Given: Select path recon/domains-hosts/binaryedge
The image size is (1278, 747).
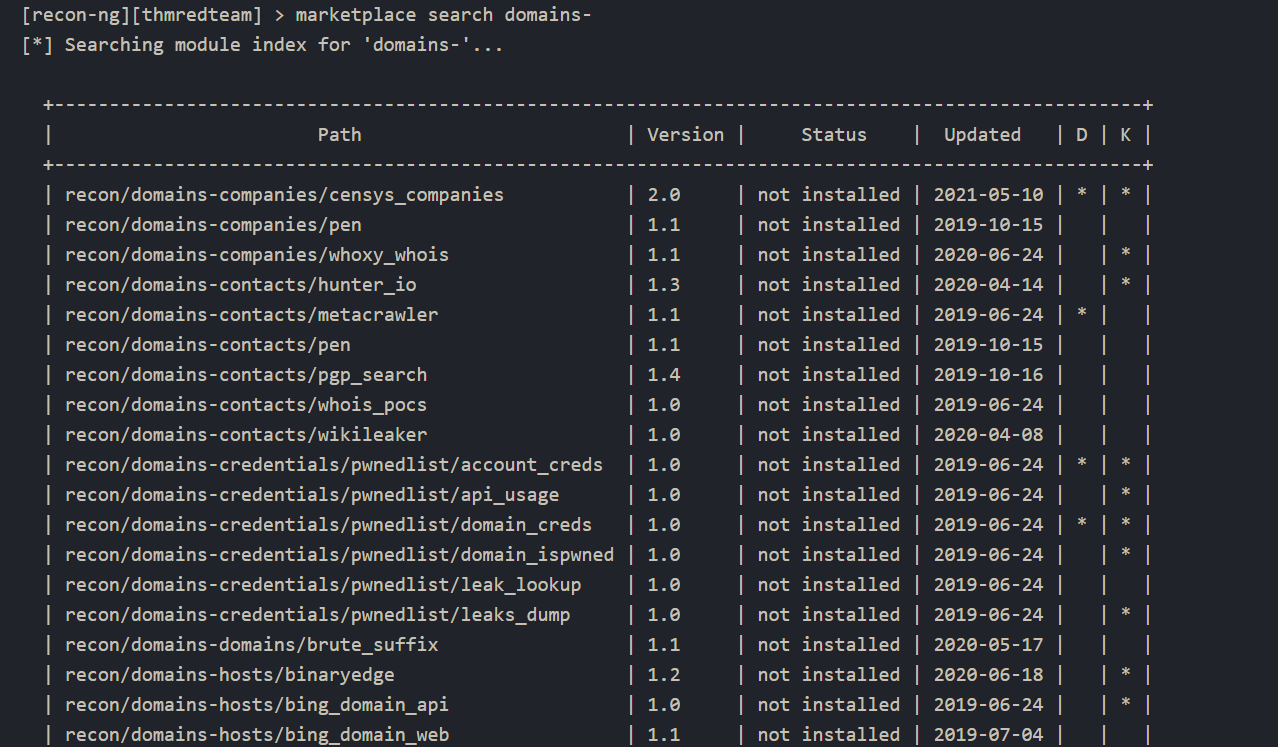Looking at the screenshot, I should click(229, 675).
